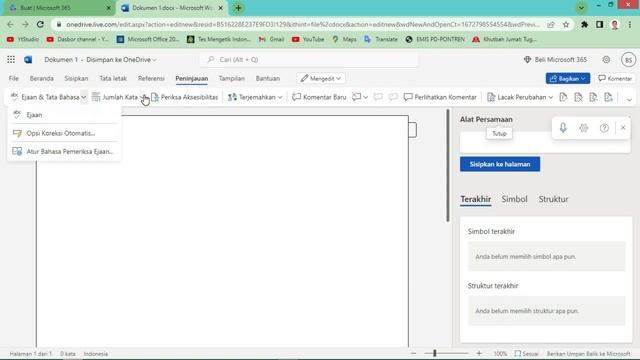
Task: Click the Cari search box
Action: 309,60
